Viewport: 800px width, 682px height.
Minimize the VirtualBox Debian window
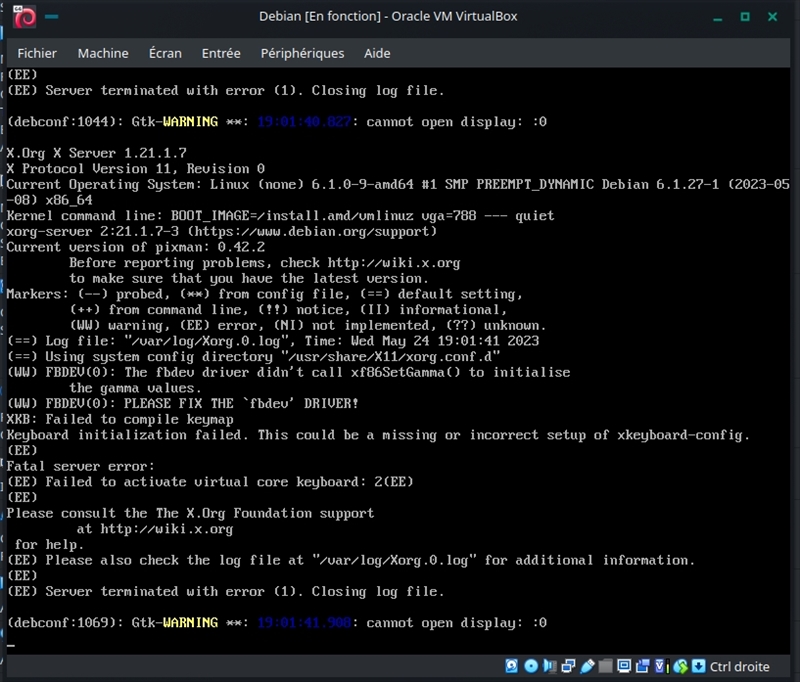pyautogui.click(x=717, y=17)
